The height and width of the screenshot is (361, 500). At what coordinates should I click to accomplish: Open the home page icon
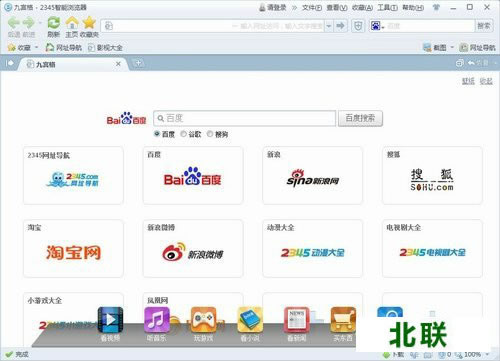coord(72,23)
